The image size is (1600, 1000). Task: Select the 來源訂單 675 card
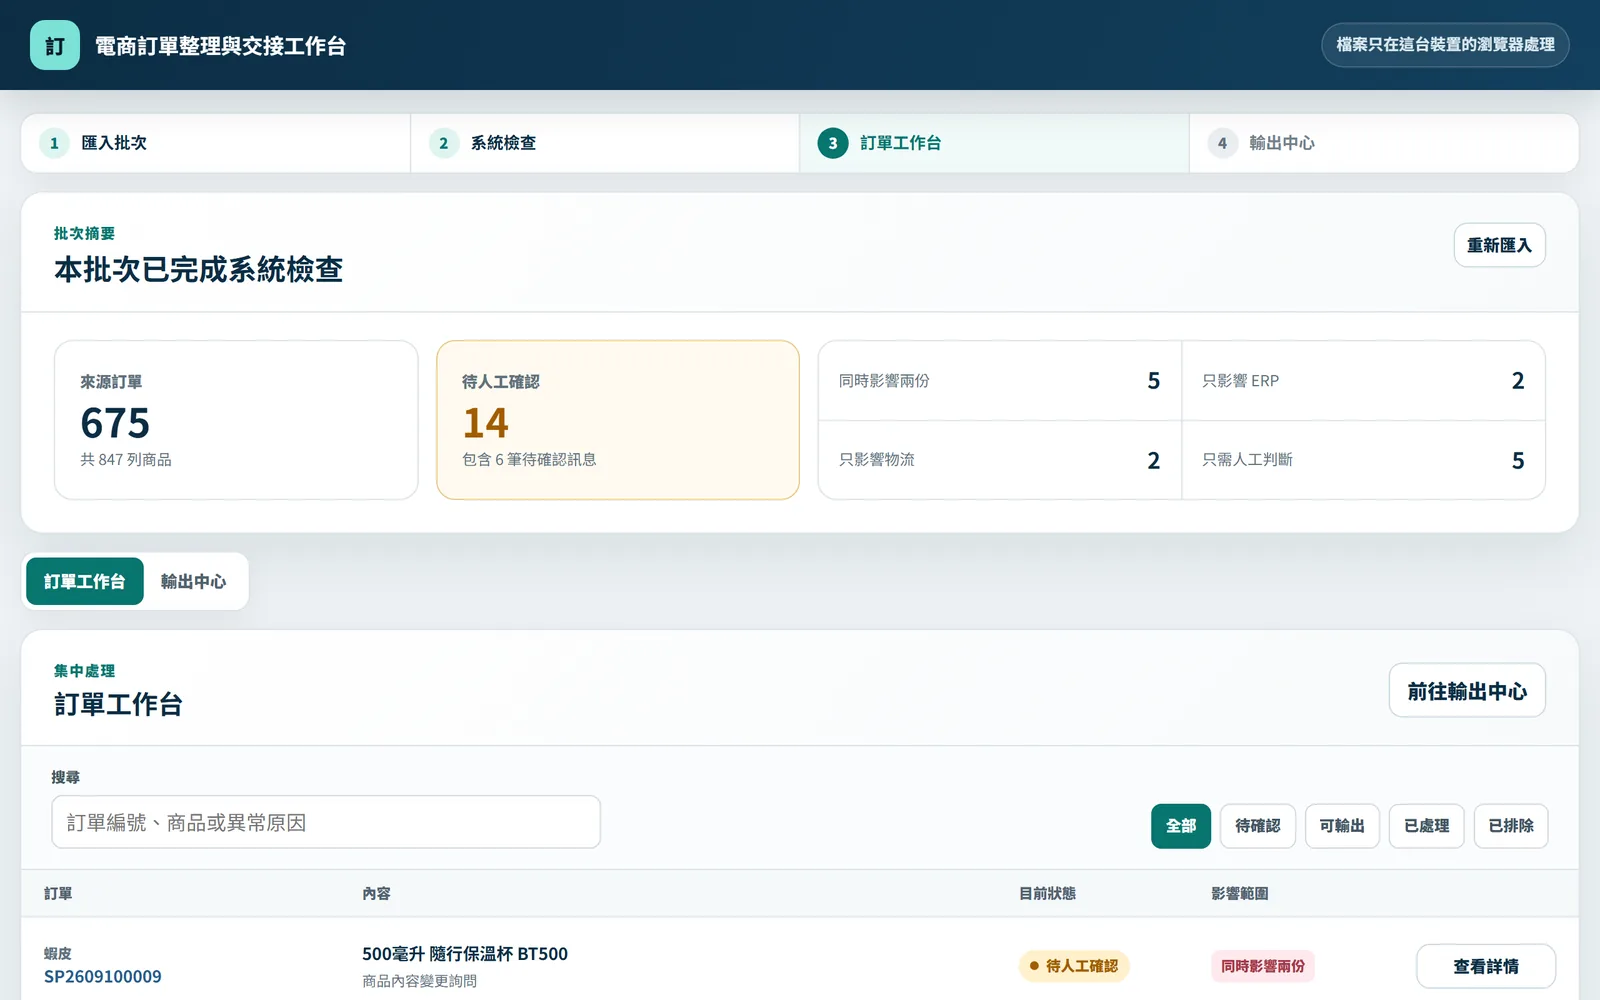[236, 420]
